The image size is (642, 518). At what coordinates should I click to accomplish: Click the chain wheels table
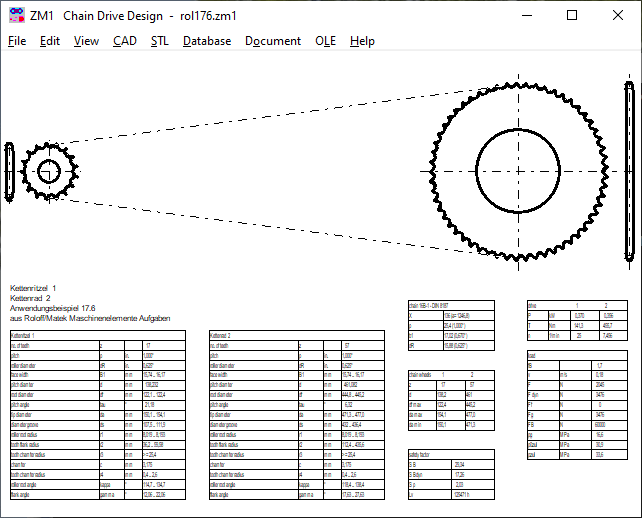click(451, 402)
